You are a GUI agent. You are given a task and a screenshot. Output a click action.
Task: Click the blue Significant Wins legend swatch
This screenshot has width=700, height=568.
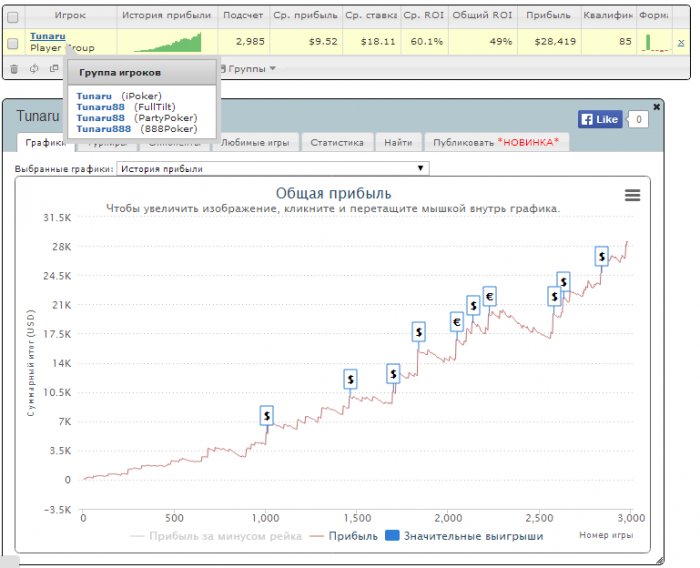392,536
